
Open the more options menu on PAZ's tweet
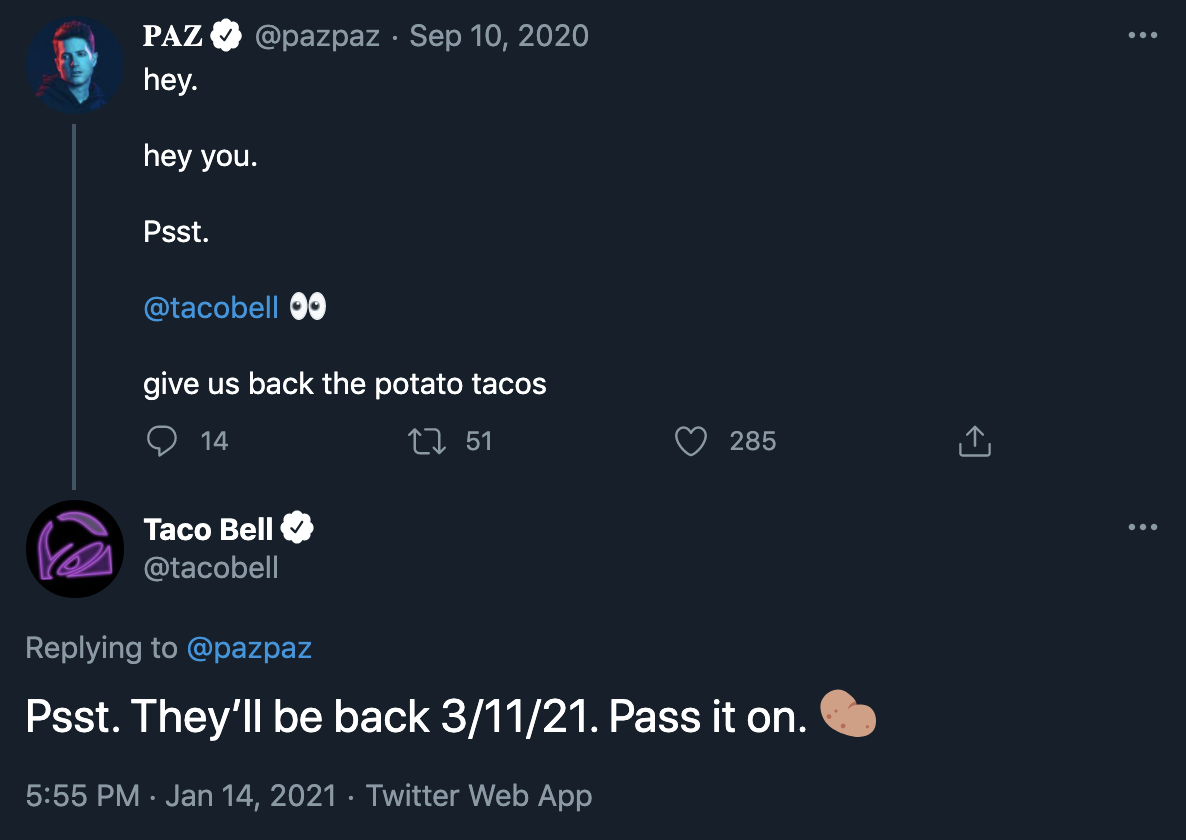[1142, 33]
